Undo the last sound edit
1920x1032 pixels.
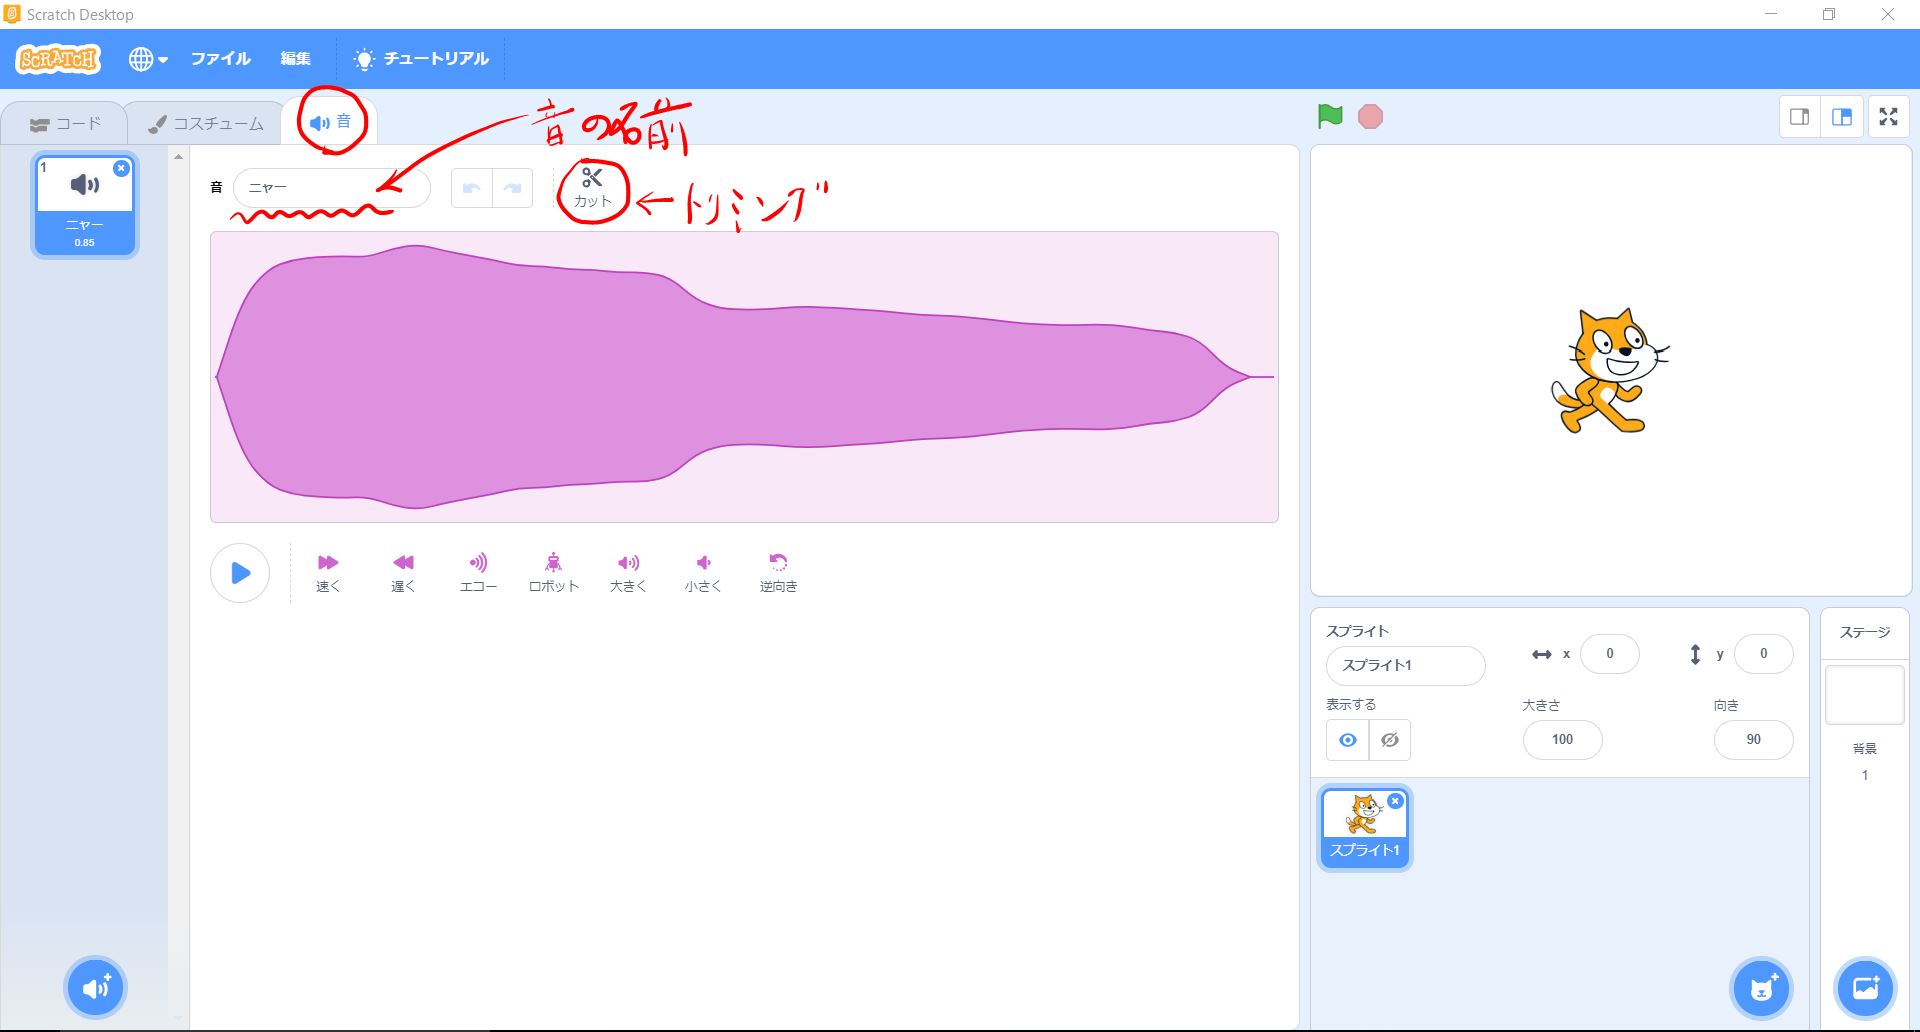[x=472, y=188]
